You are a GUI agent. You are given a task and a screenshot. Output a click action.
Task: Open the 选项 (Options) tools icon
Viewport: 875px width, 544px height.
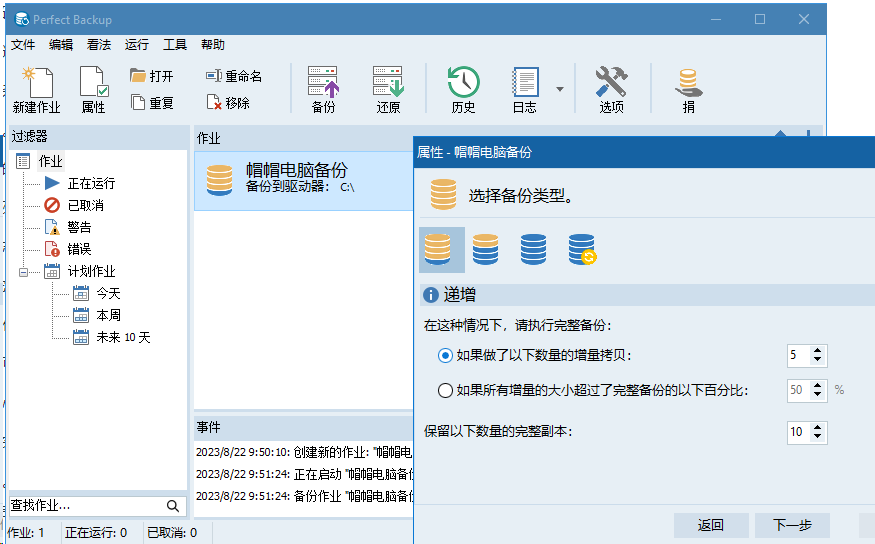click(611, 88)
